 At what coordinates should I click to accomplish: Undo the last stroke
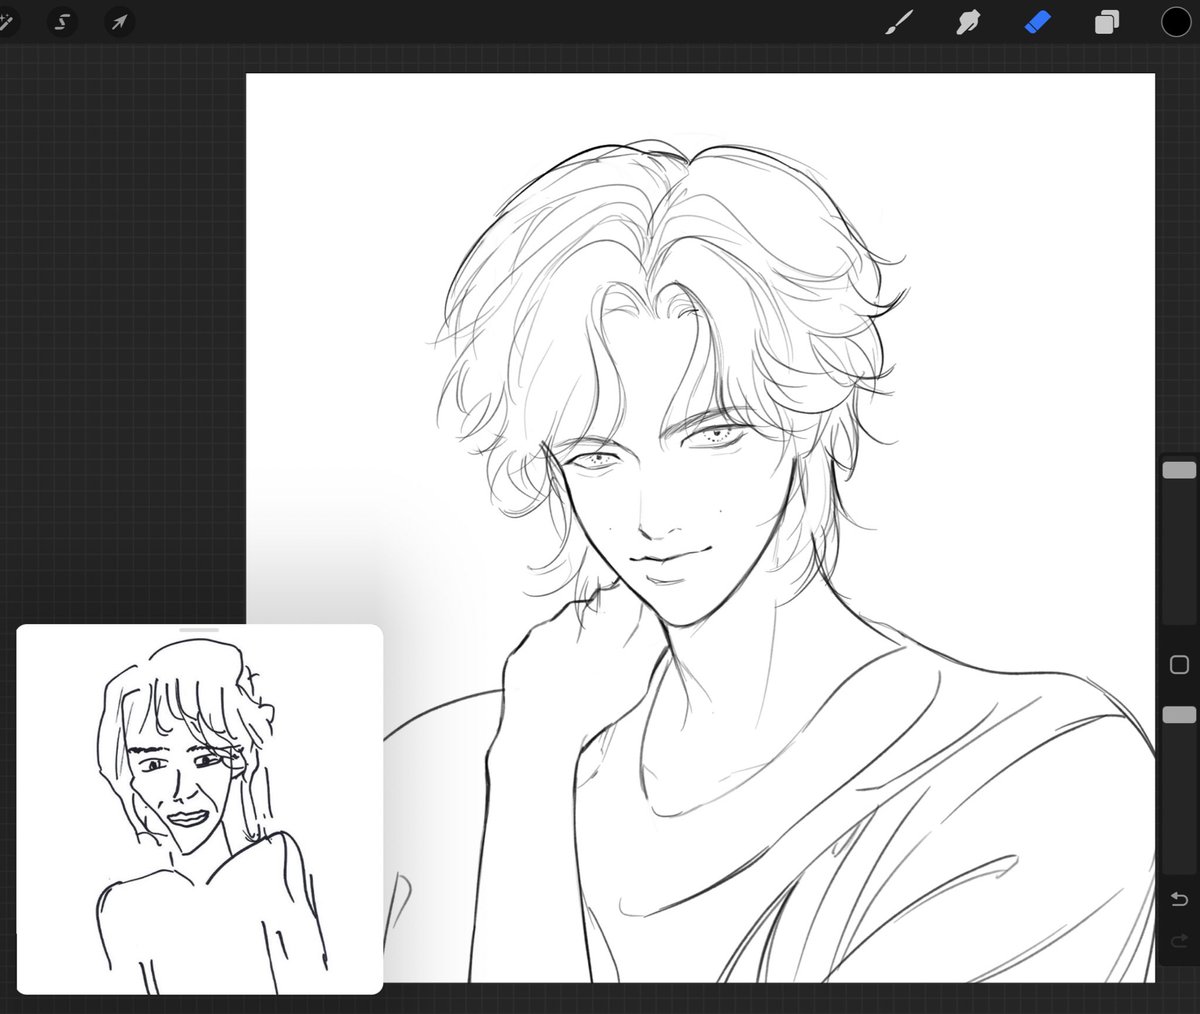pos(1179,900)
